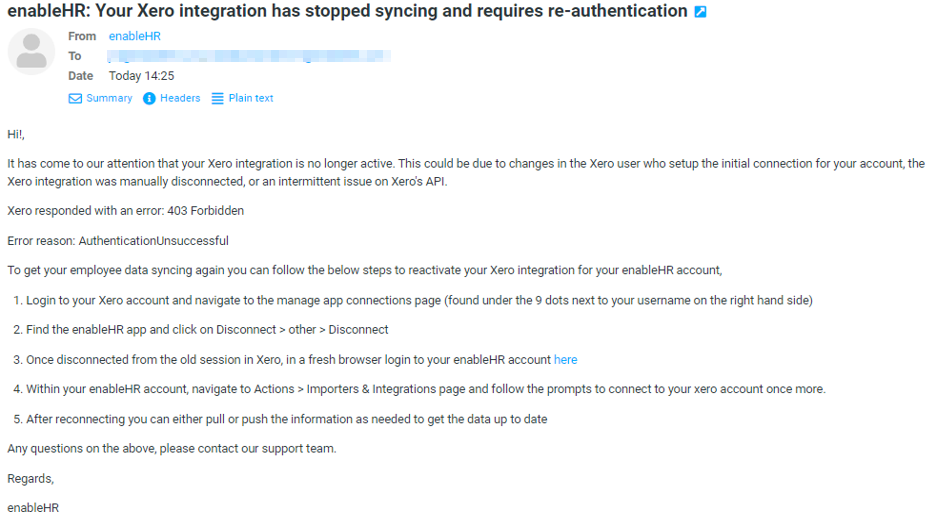Select the blurred recipient address
The image size is (952, 520).
coord(249,56)
